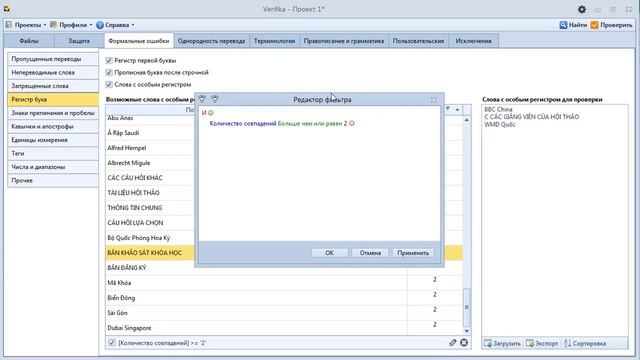Click the Отмена button
Viewport: 640px width, 360px height.
370,253
